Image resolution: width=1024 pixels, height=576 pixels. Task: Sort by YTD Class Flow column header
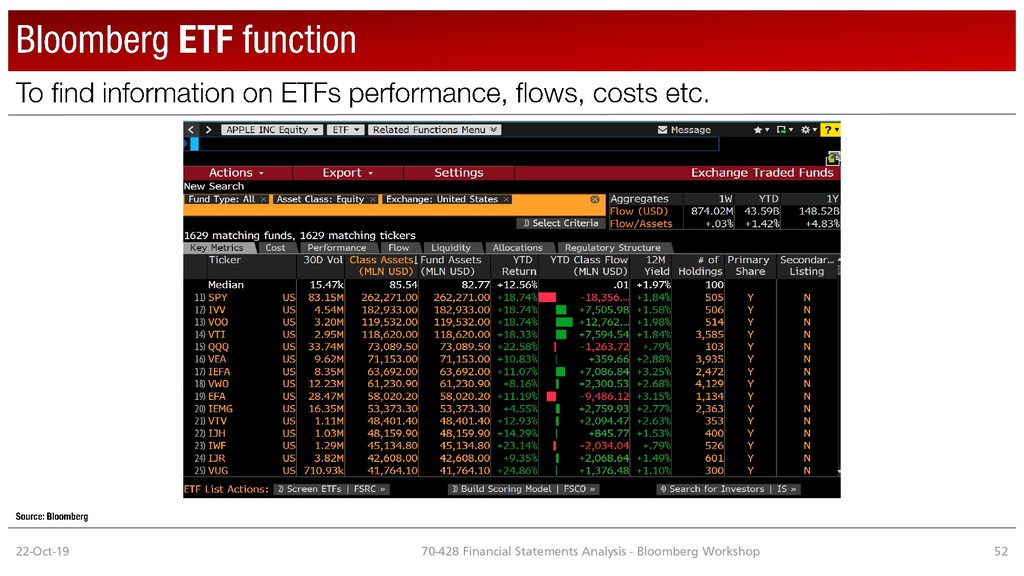pyautogui.click(x=588, y=266)
